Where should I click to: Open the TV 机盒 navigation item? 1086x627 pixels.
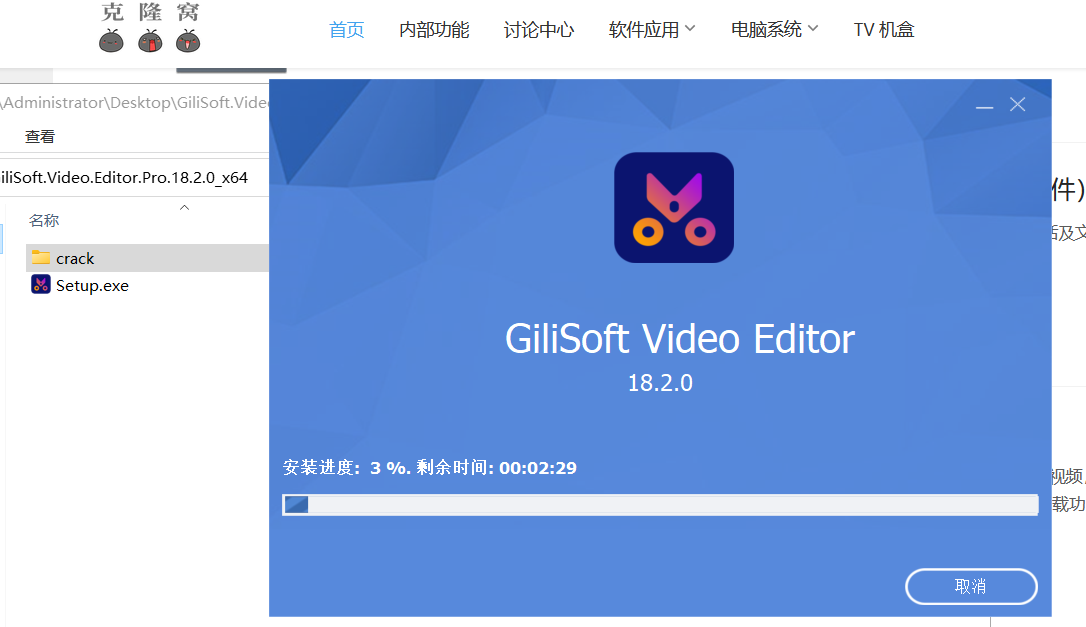point(884,30)
